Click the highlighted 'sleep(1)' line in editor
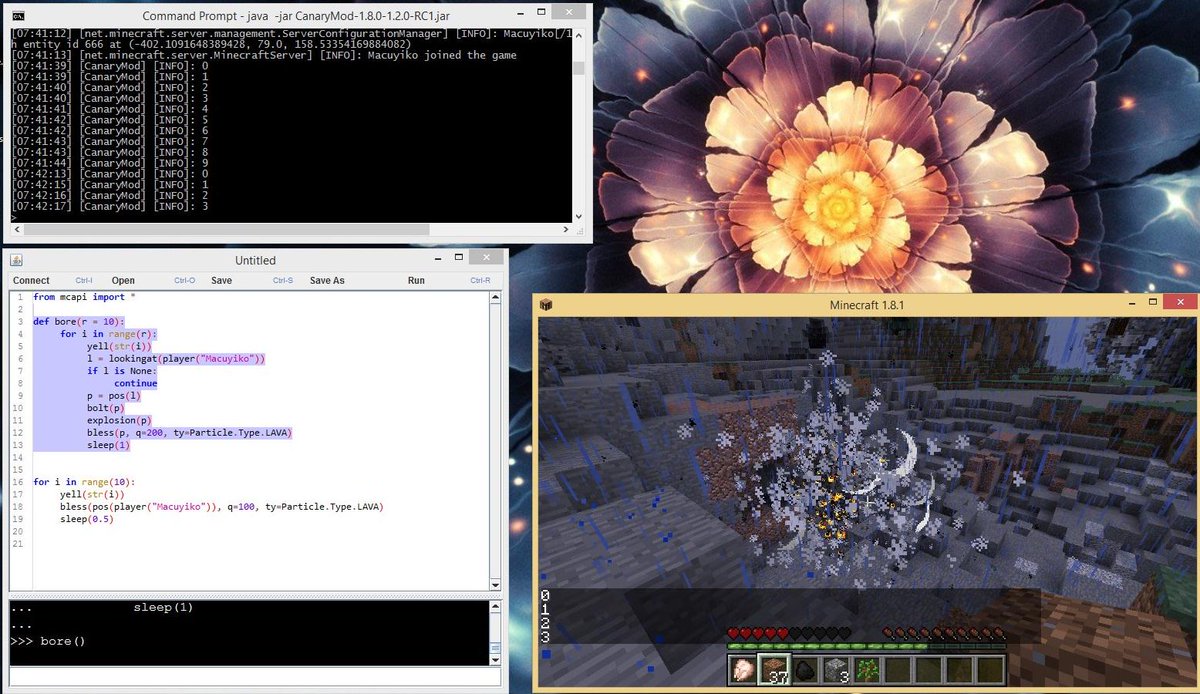The image size is (1200, 694). [x=108, y=445]
